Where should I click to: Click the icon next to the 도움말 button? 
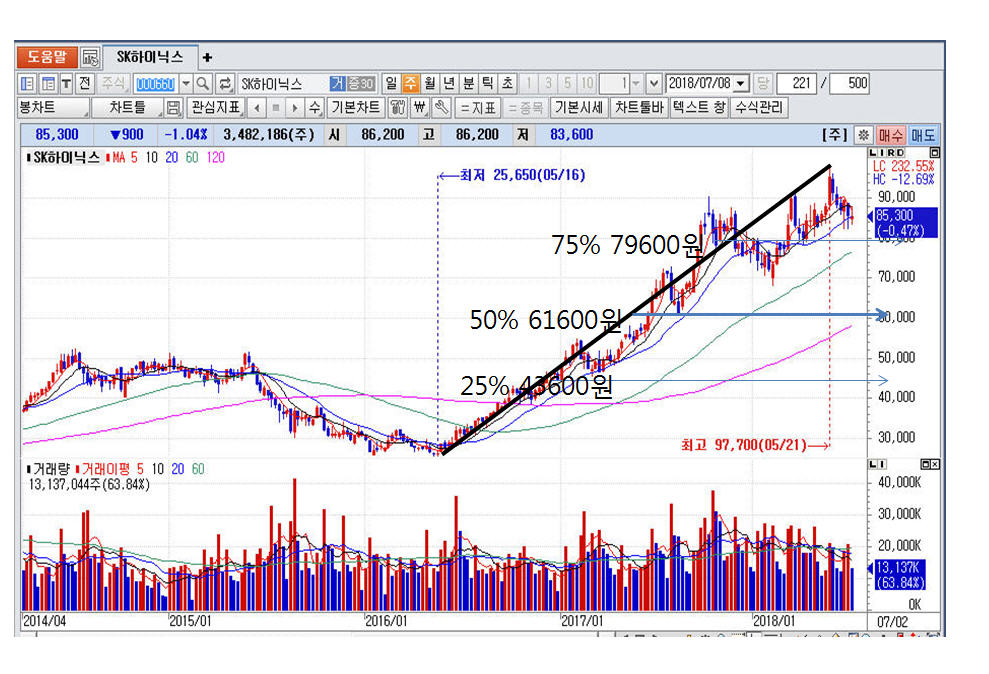tap(90, 57)
